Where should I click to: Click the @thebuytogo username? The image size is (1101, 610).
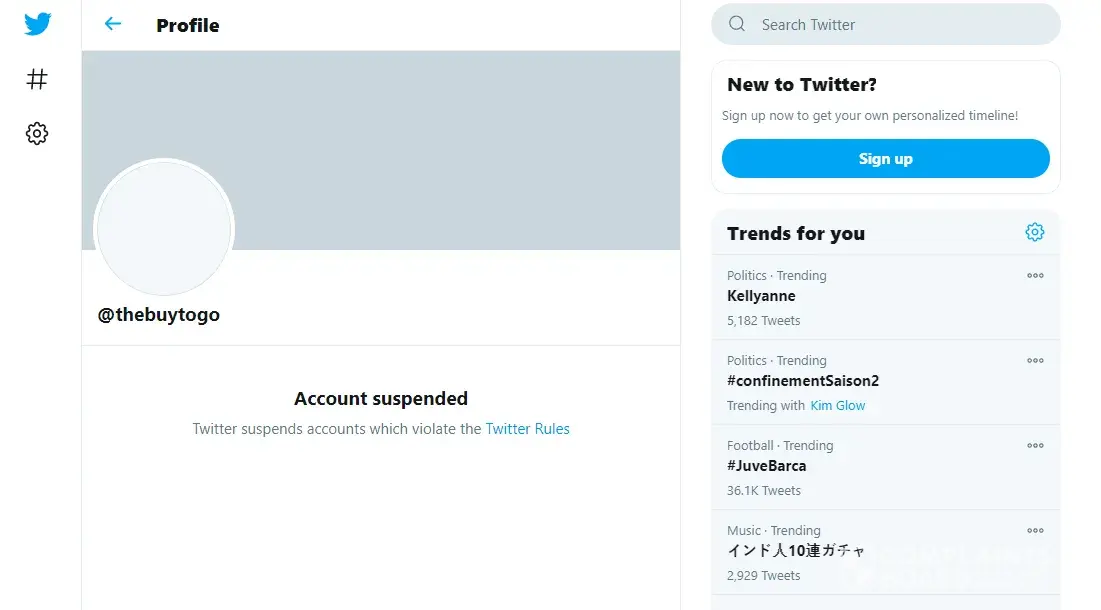tap(159, 315)
